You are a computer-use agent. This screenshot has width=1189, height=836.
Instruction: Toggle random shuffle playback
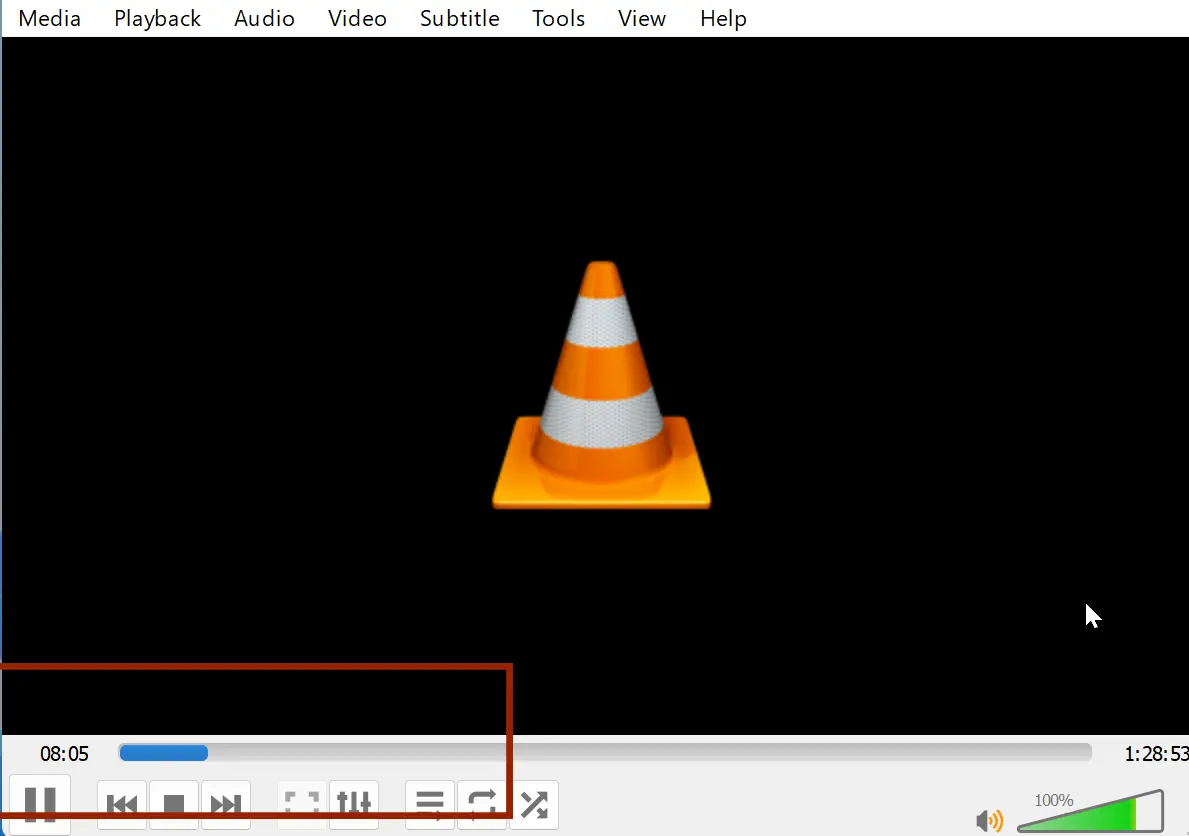coord(534,805)
